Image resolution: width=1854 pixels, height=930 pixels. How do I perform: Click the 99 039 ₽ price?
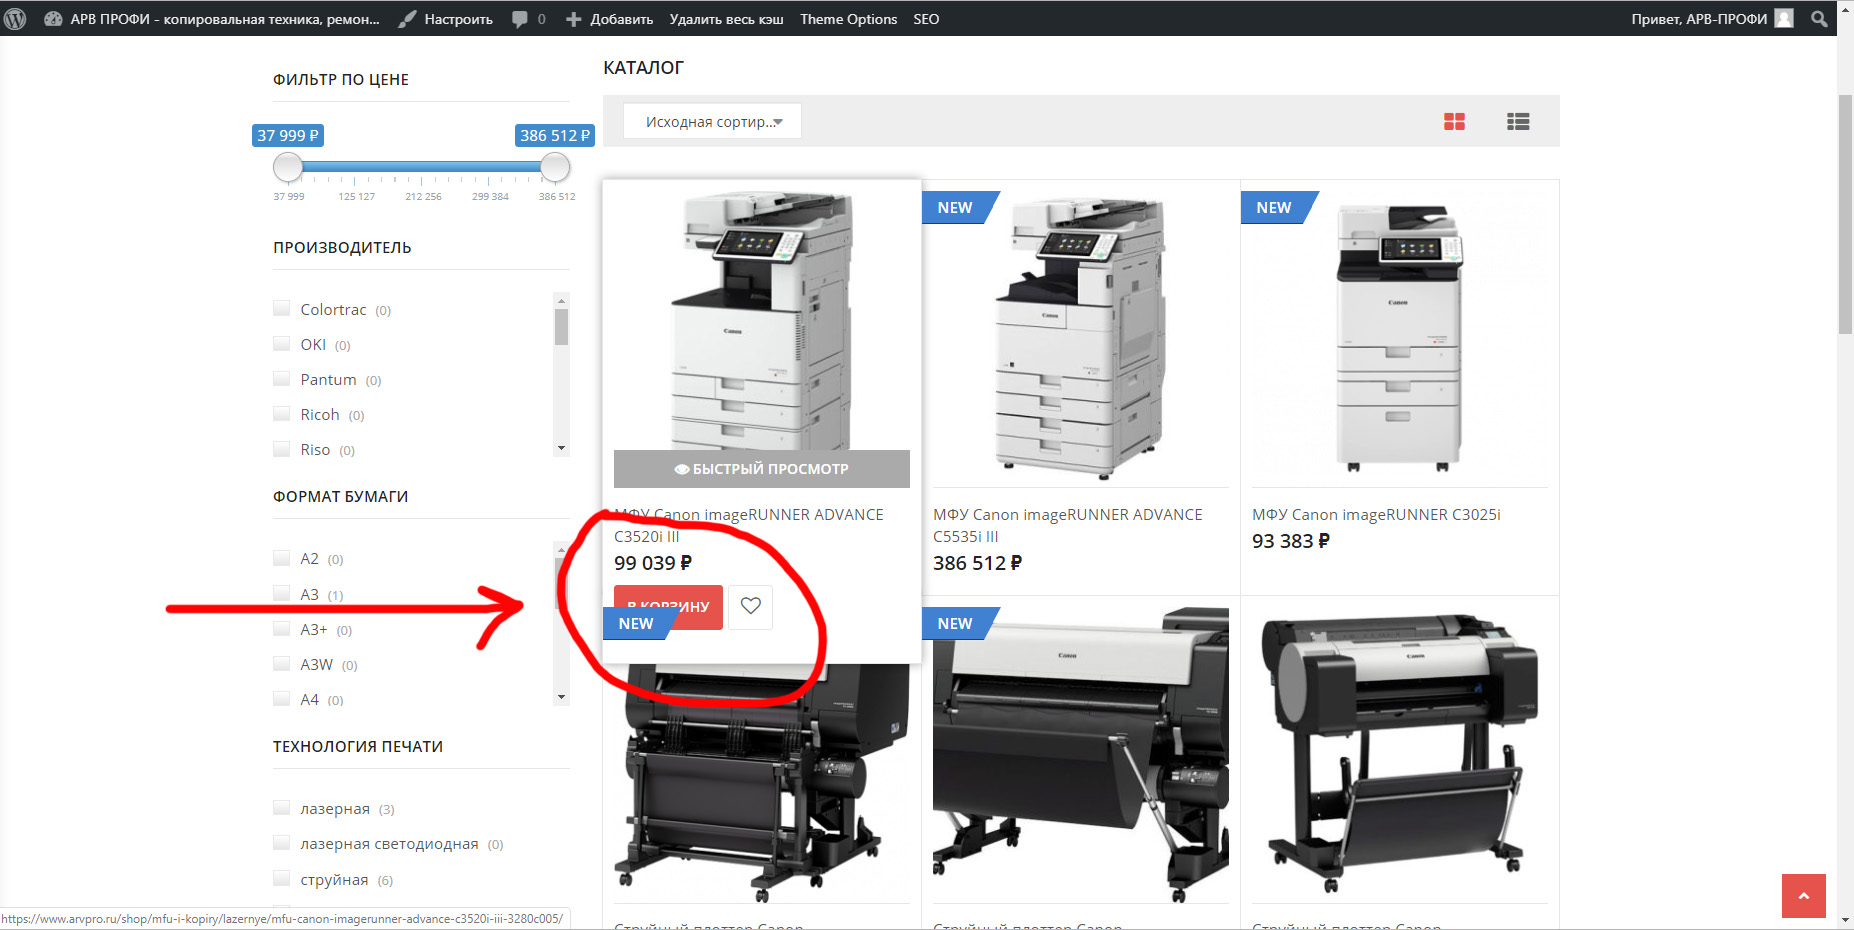pos(653,563)
